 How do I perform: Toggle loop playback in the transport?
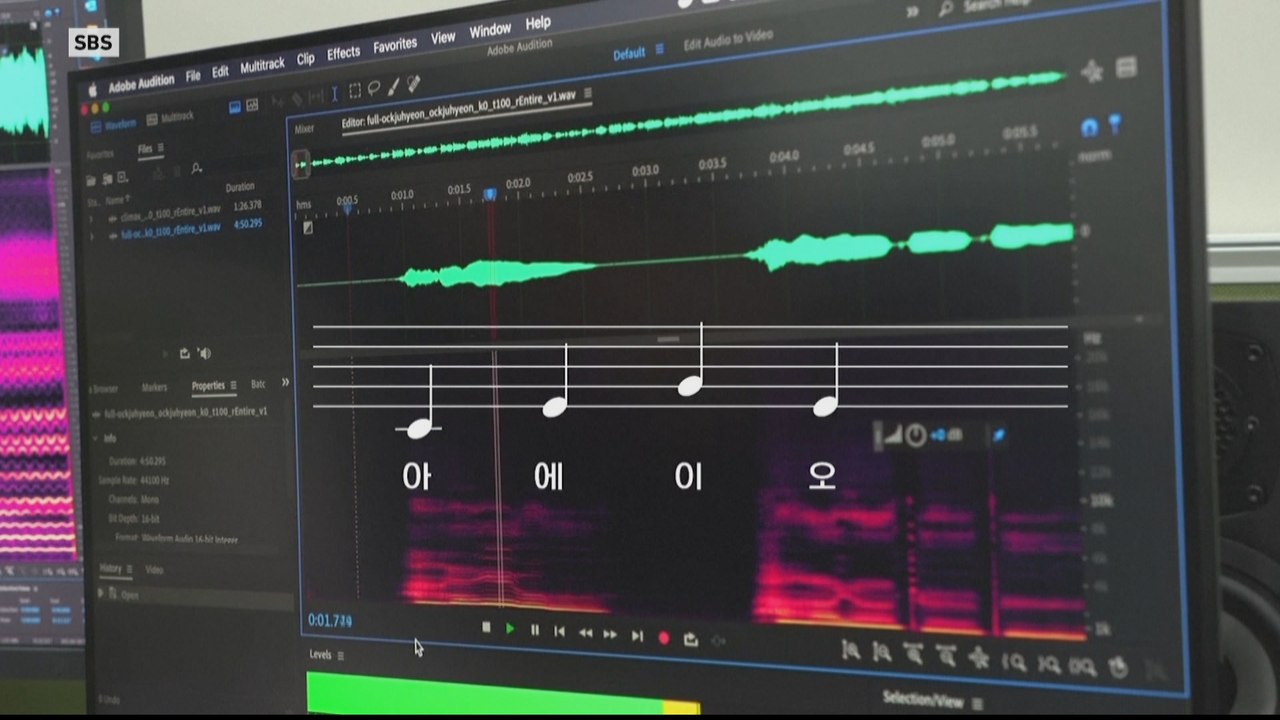(x=690, y=639)
